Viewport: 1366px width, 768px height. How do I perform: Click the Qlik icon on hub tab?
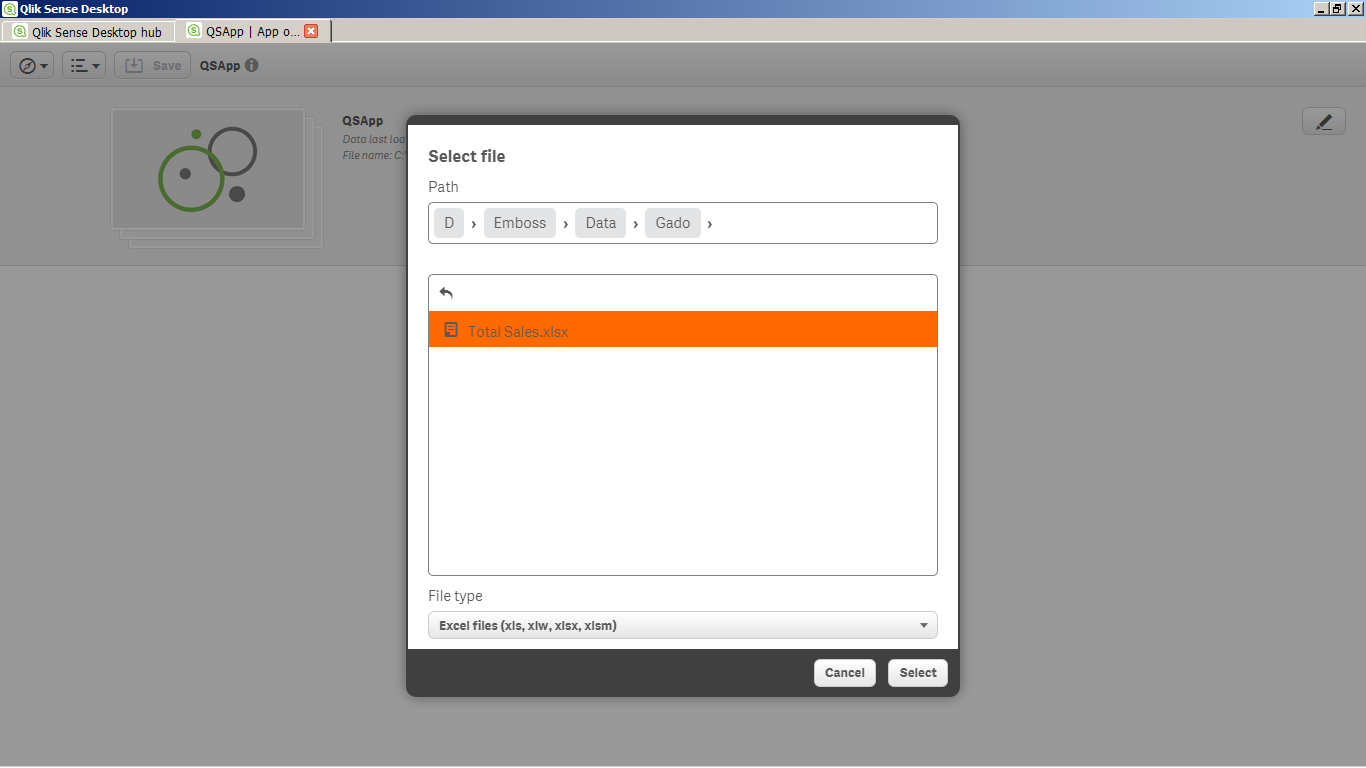click(x=20, y=32)
